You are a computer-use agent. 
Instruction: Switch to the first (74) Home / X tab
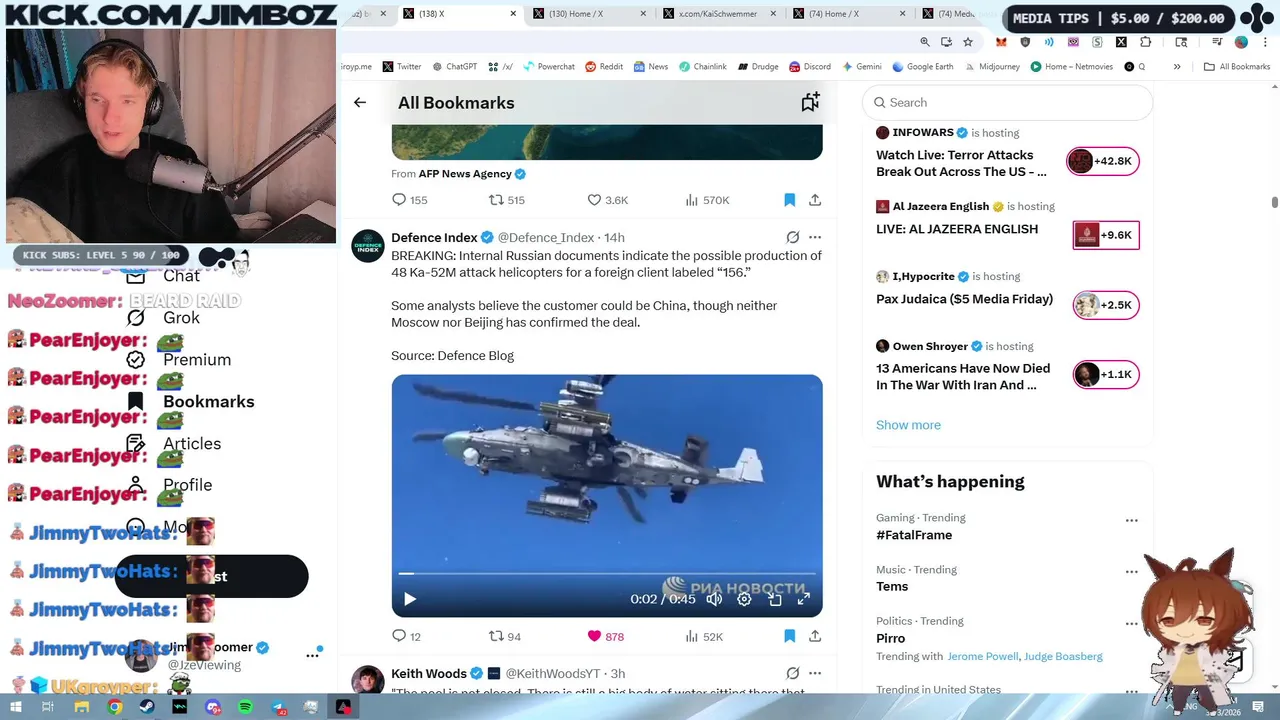tap(850, 14)
